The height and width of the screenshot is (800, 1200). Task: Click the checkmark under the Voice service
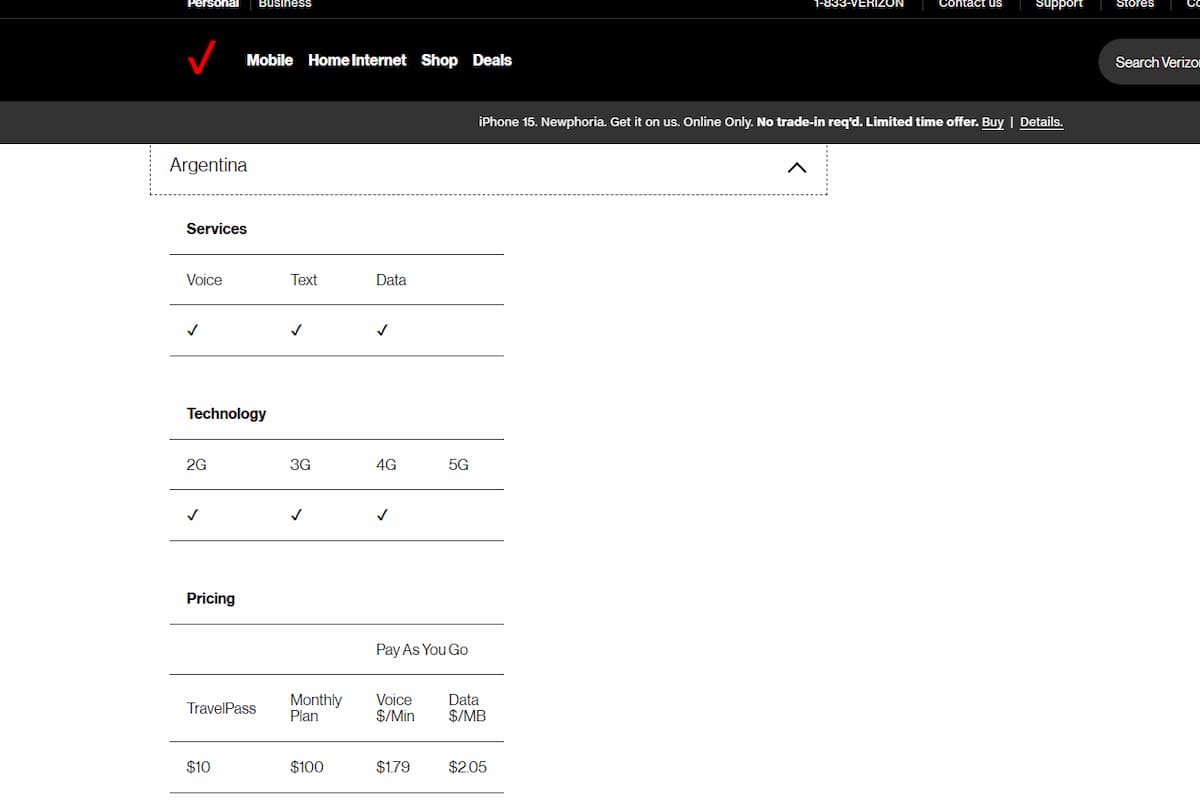[x=192, y=330]
